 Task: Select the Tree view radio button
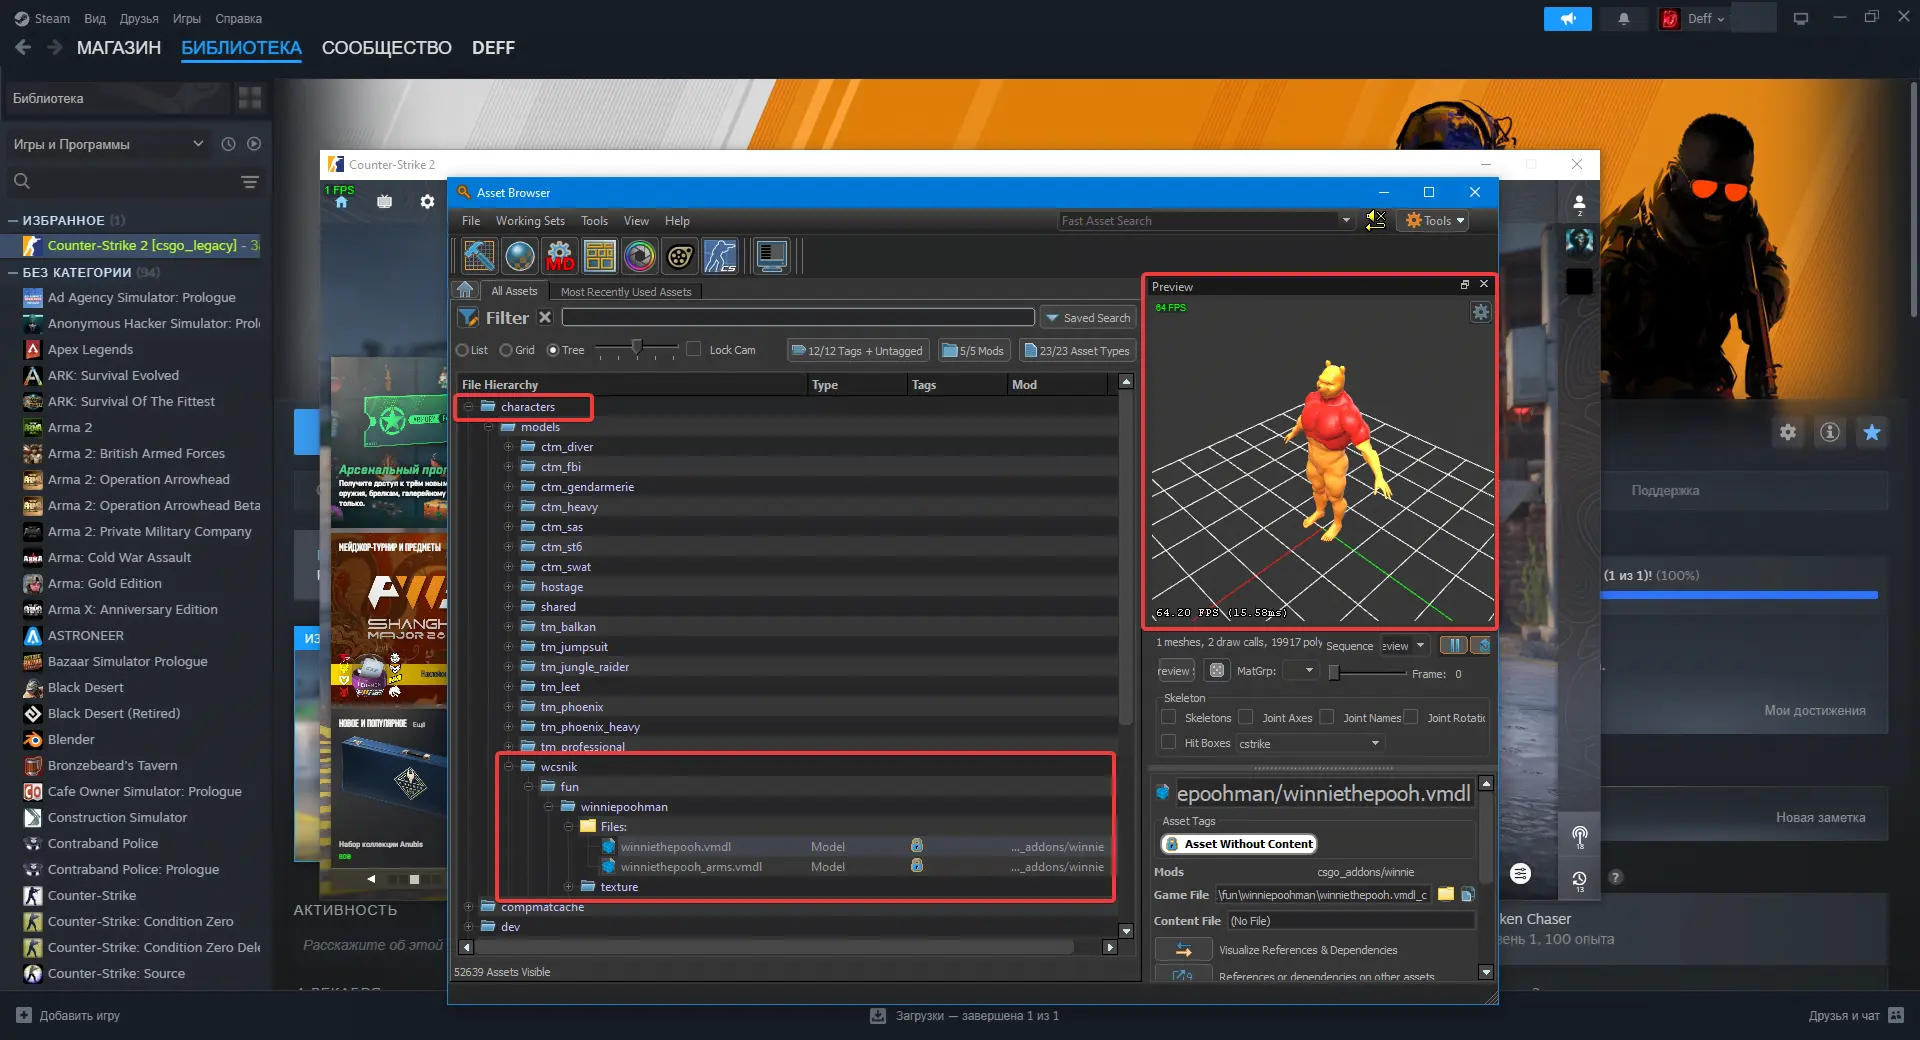coord(553,350)
